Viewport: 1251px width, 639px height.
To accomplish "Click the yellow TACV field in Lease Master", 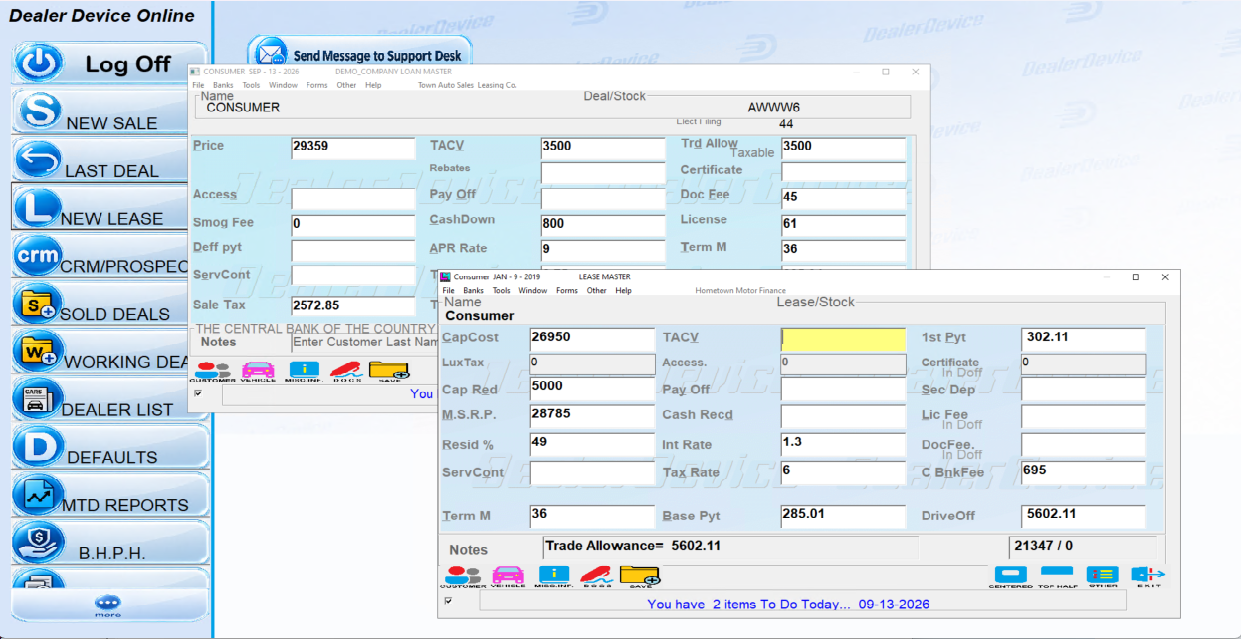I will pyautogui.click(x=843, y=338).
